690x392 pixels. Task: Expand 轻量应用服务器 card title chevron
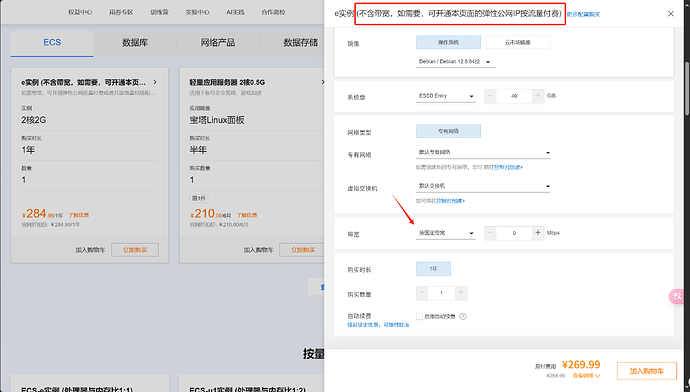tap(323, 82)
